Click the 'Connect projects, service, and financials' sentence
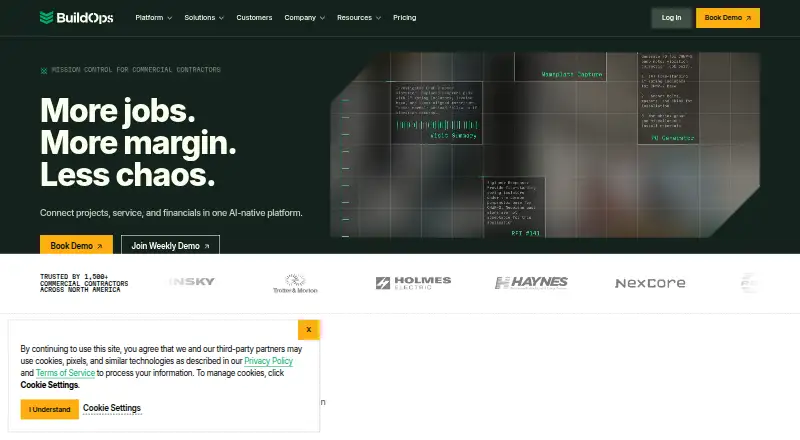This screenshot has height=440, width=800. pos(171,213)
